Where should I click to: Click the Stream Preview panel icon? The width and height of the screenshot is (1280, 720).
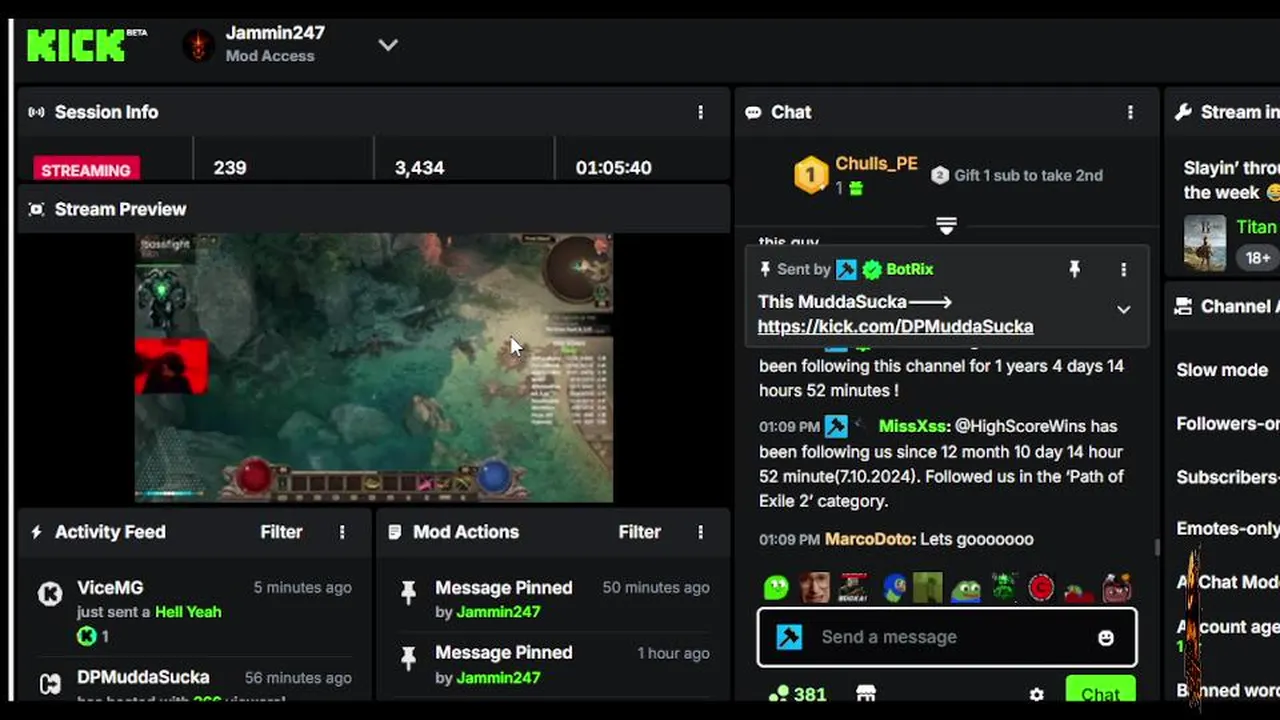37,209
